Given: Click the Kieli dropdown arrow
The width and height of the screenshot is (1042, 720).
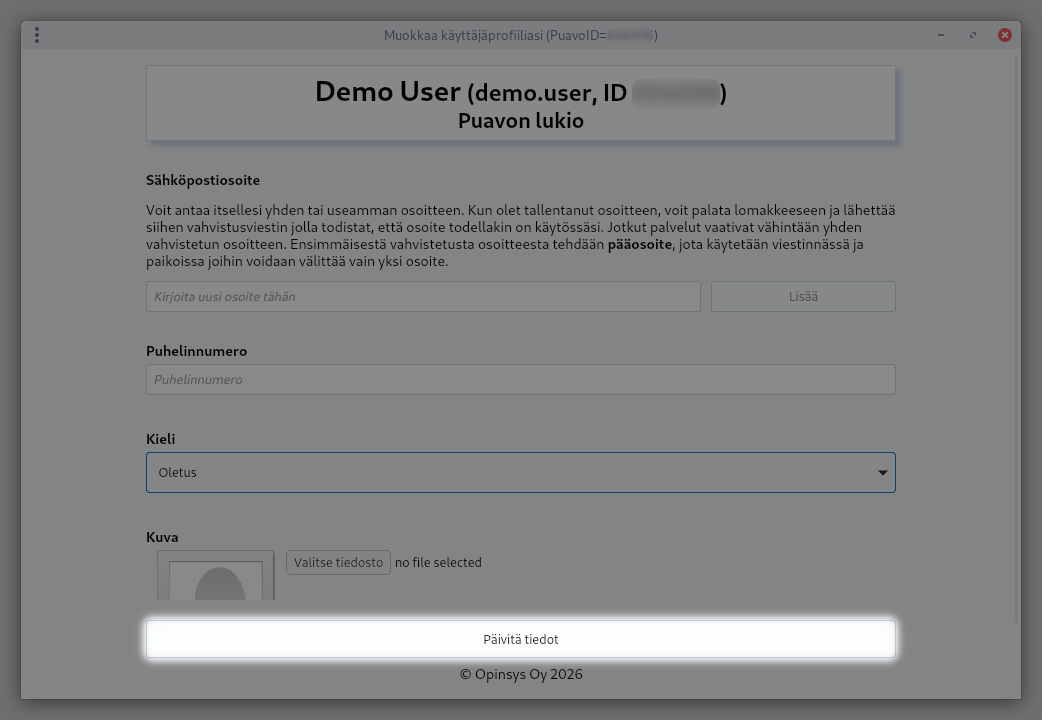Looking at the screenshot, I should point(882,473).
